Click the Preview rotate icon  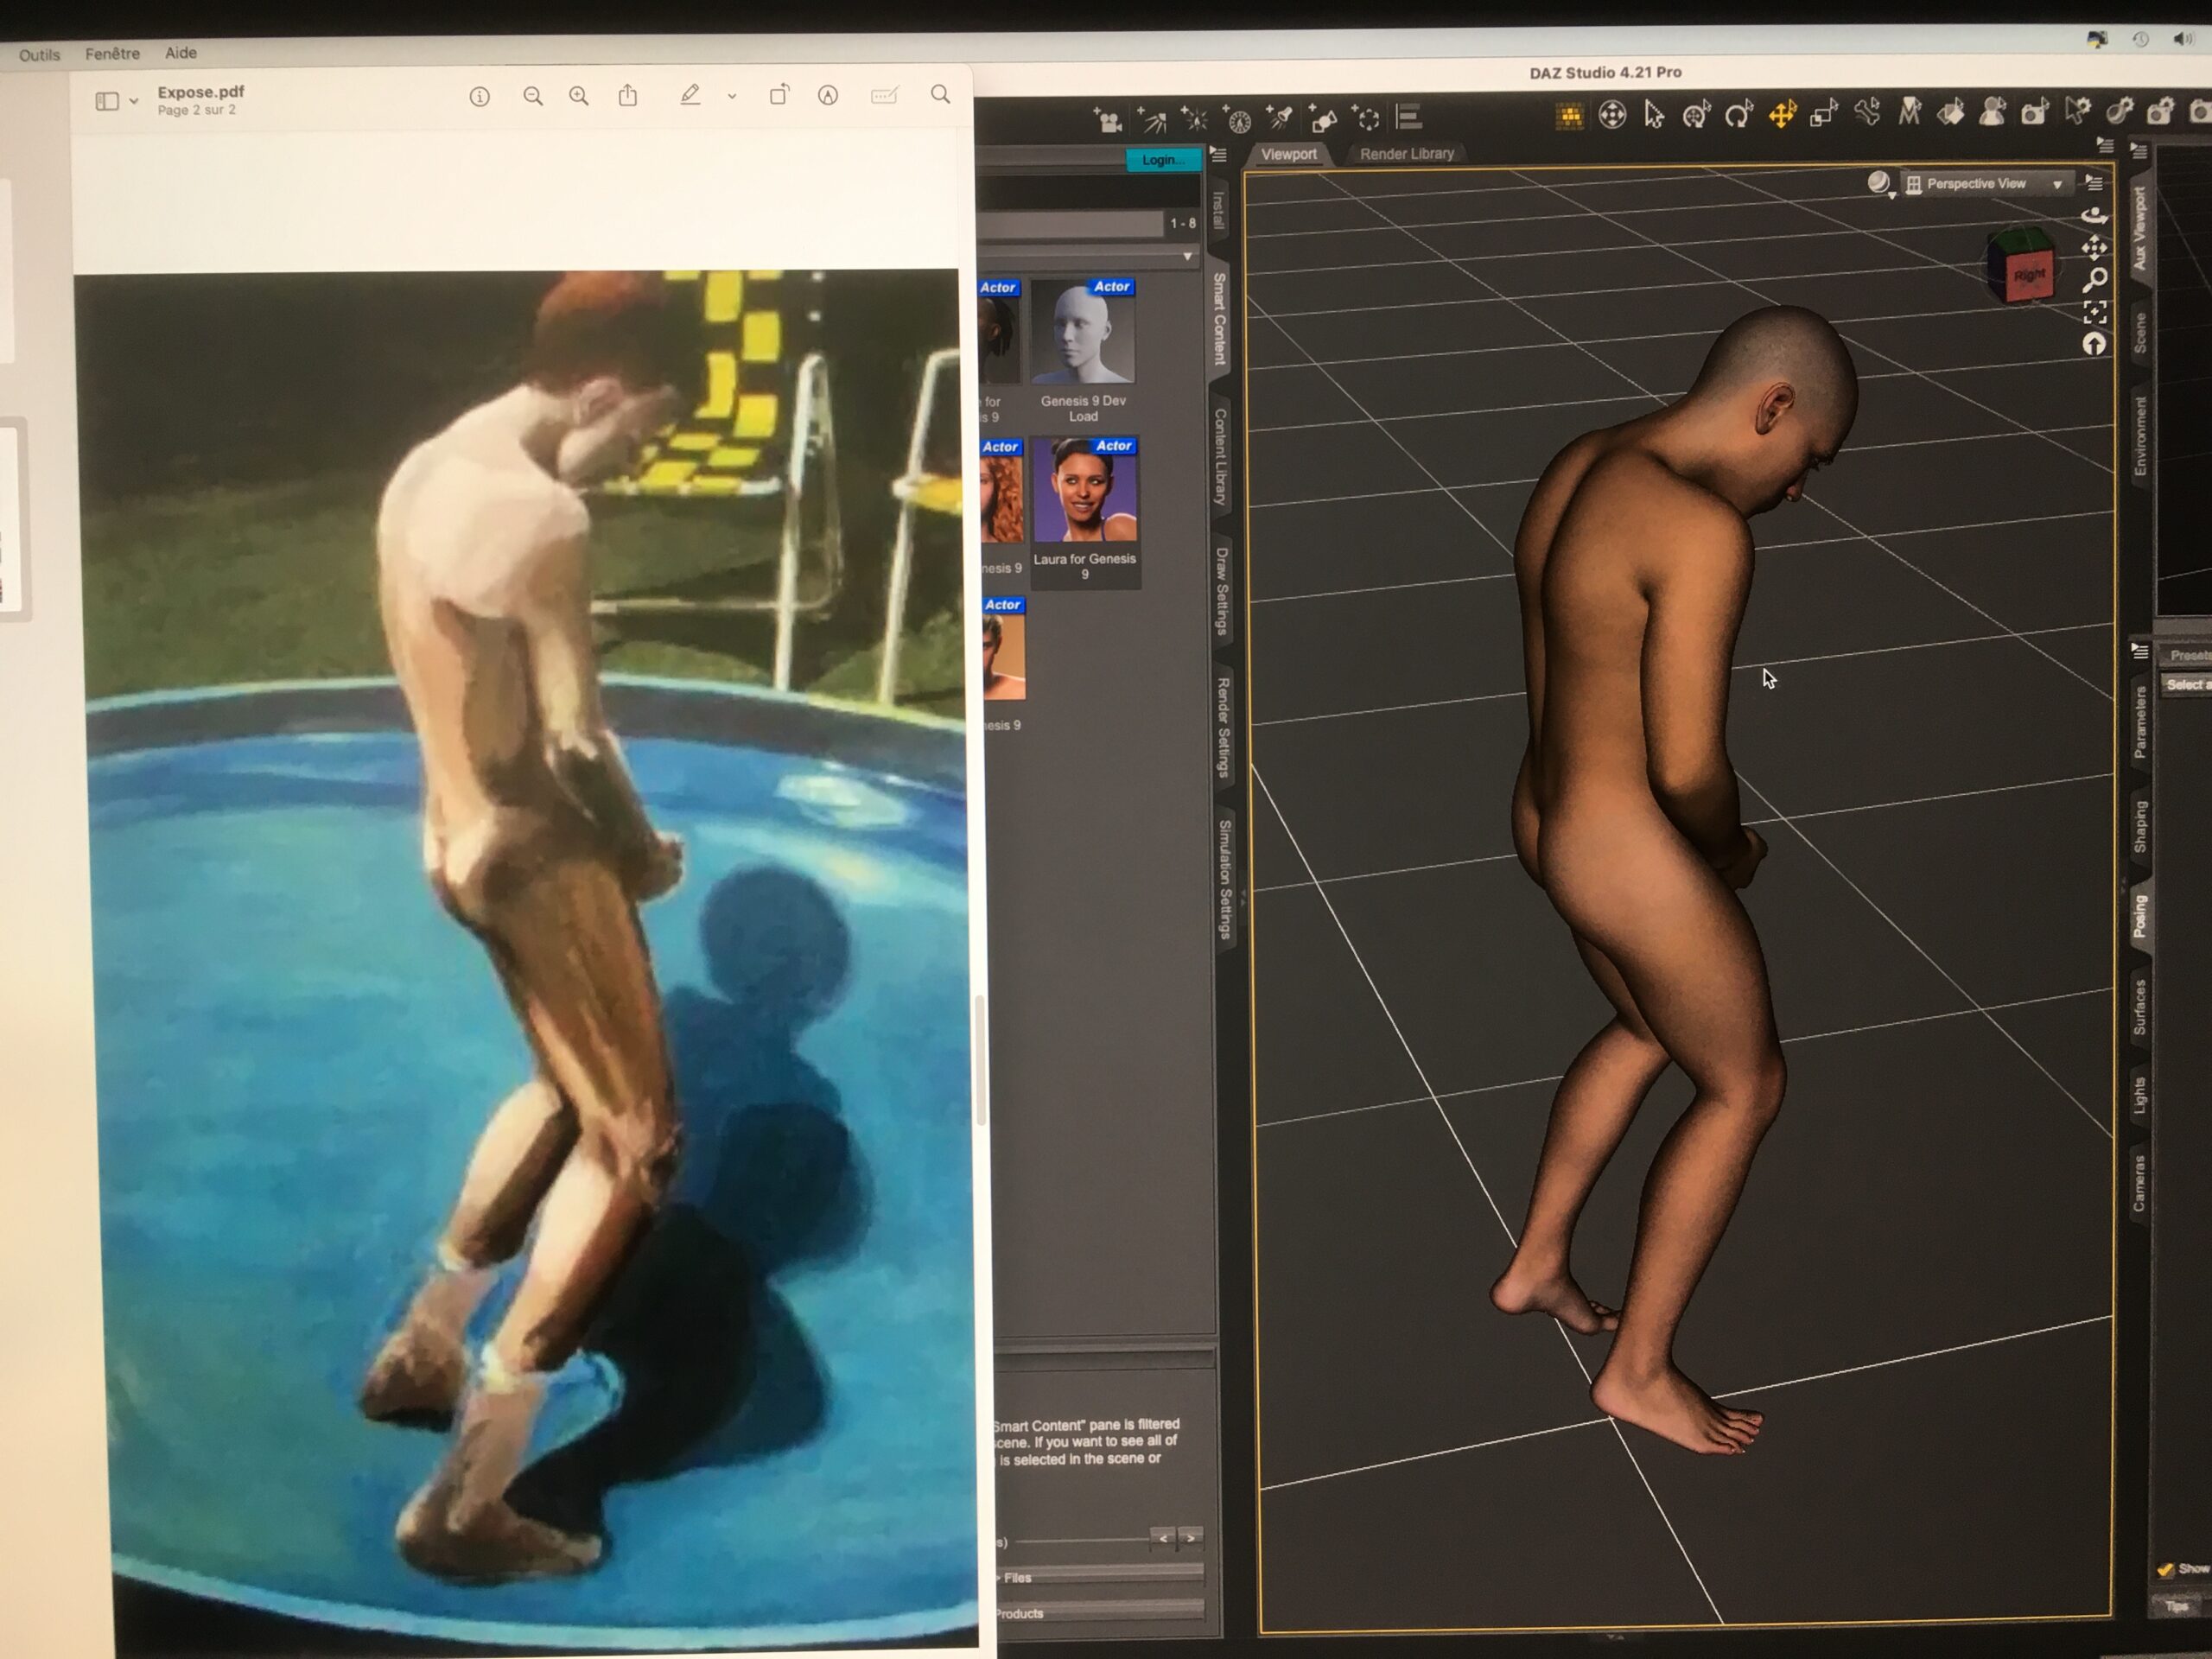coord(778,95)
